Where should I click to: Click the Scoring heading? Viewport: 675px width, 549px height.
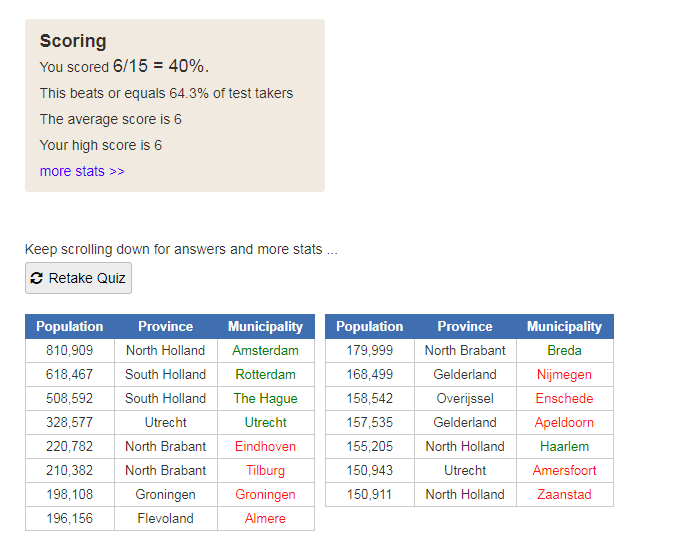tap(73, 41)
